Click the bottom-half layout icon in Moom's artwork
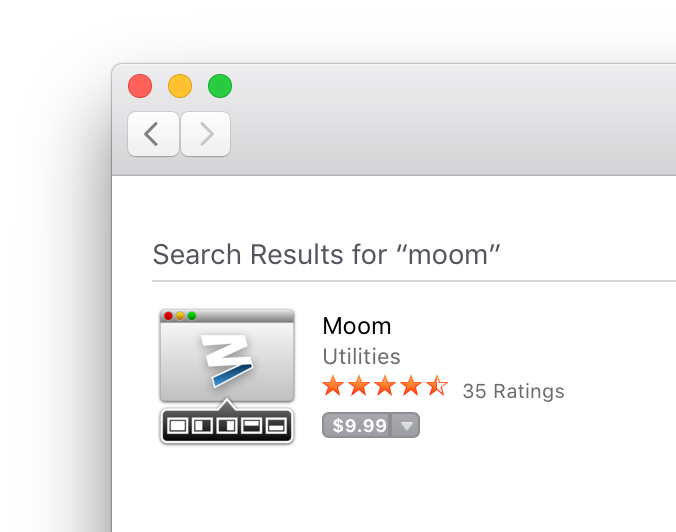Viewport: 676px width, 532px height. 276,427
